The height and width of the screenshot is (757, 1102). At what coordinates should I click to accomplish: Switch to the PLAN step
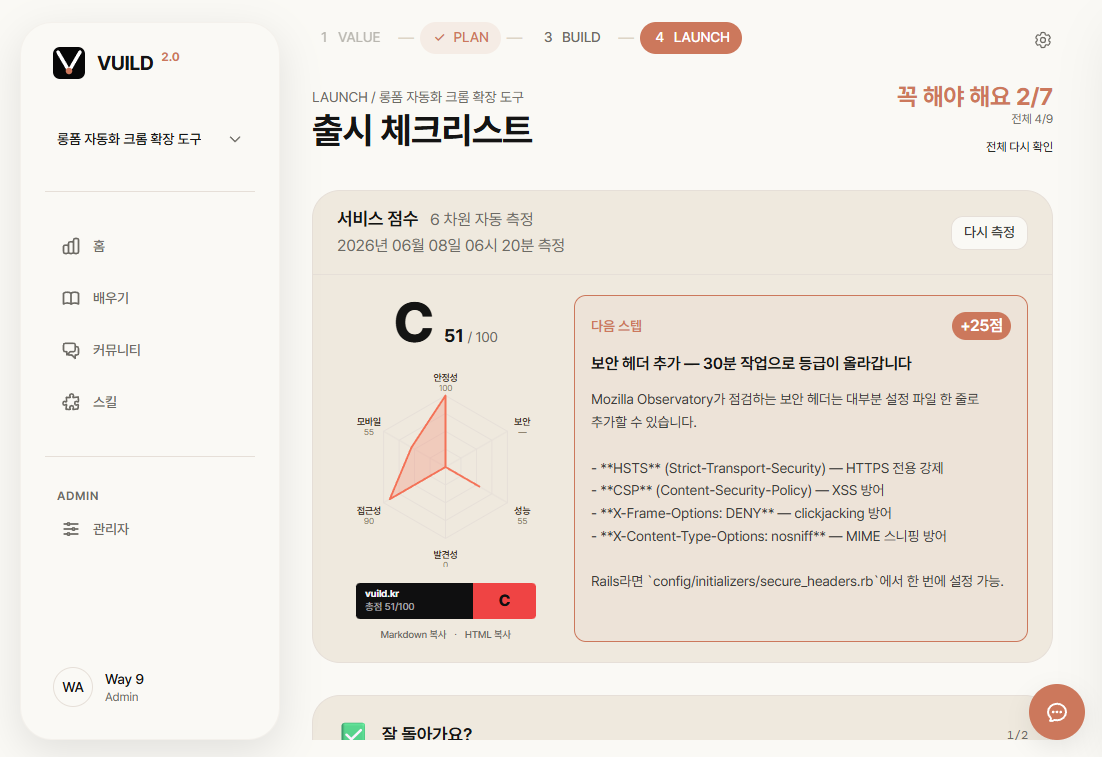[460, 37]
